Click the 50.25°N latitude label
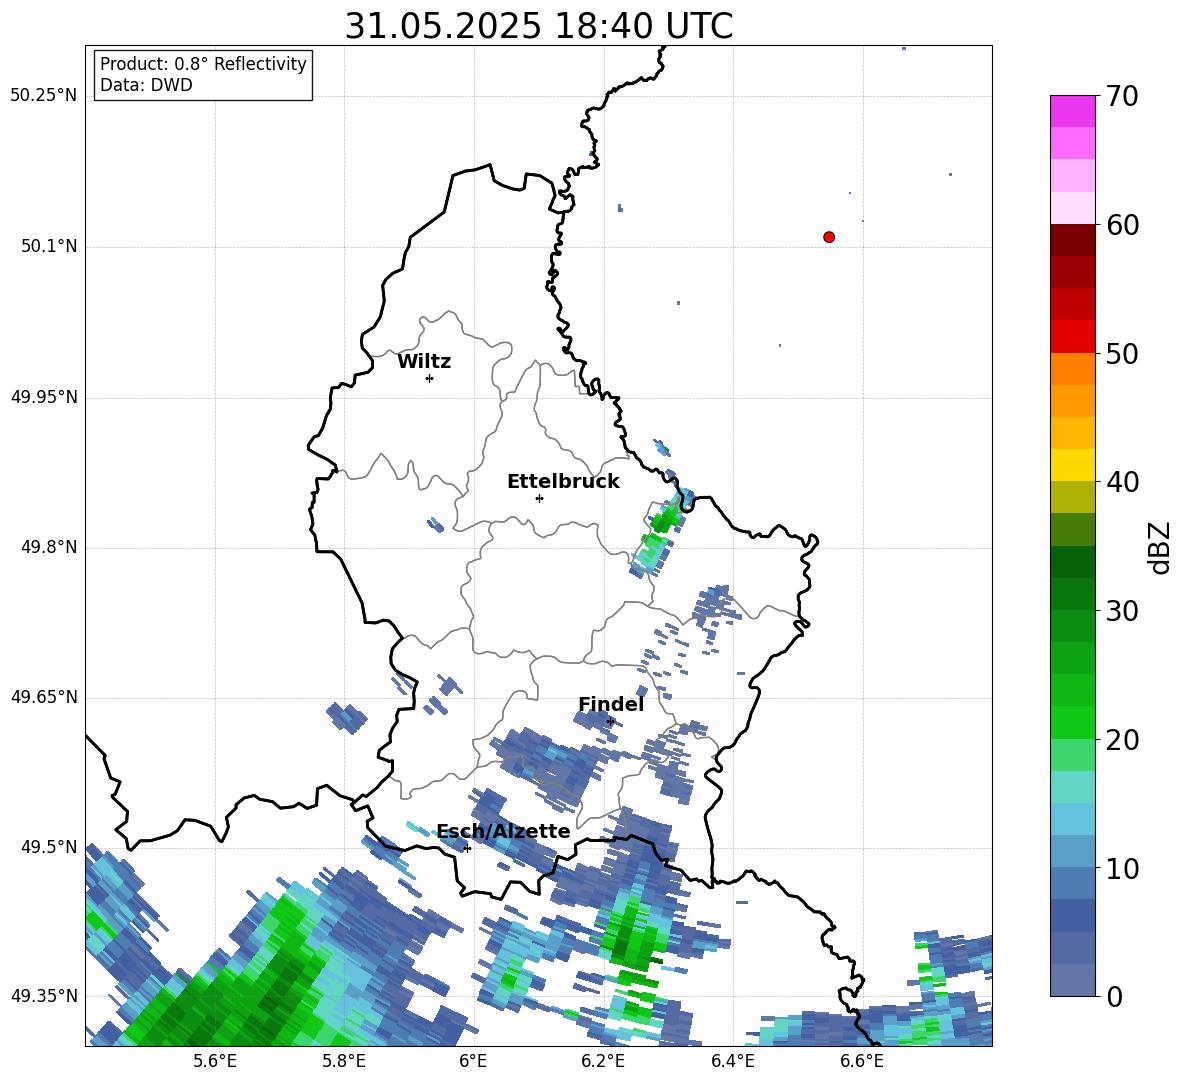 44,96
